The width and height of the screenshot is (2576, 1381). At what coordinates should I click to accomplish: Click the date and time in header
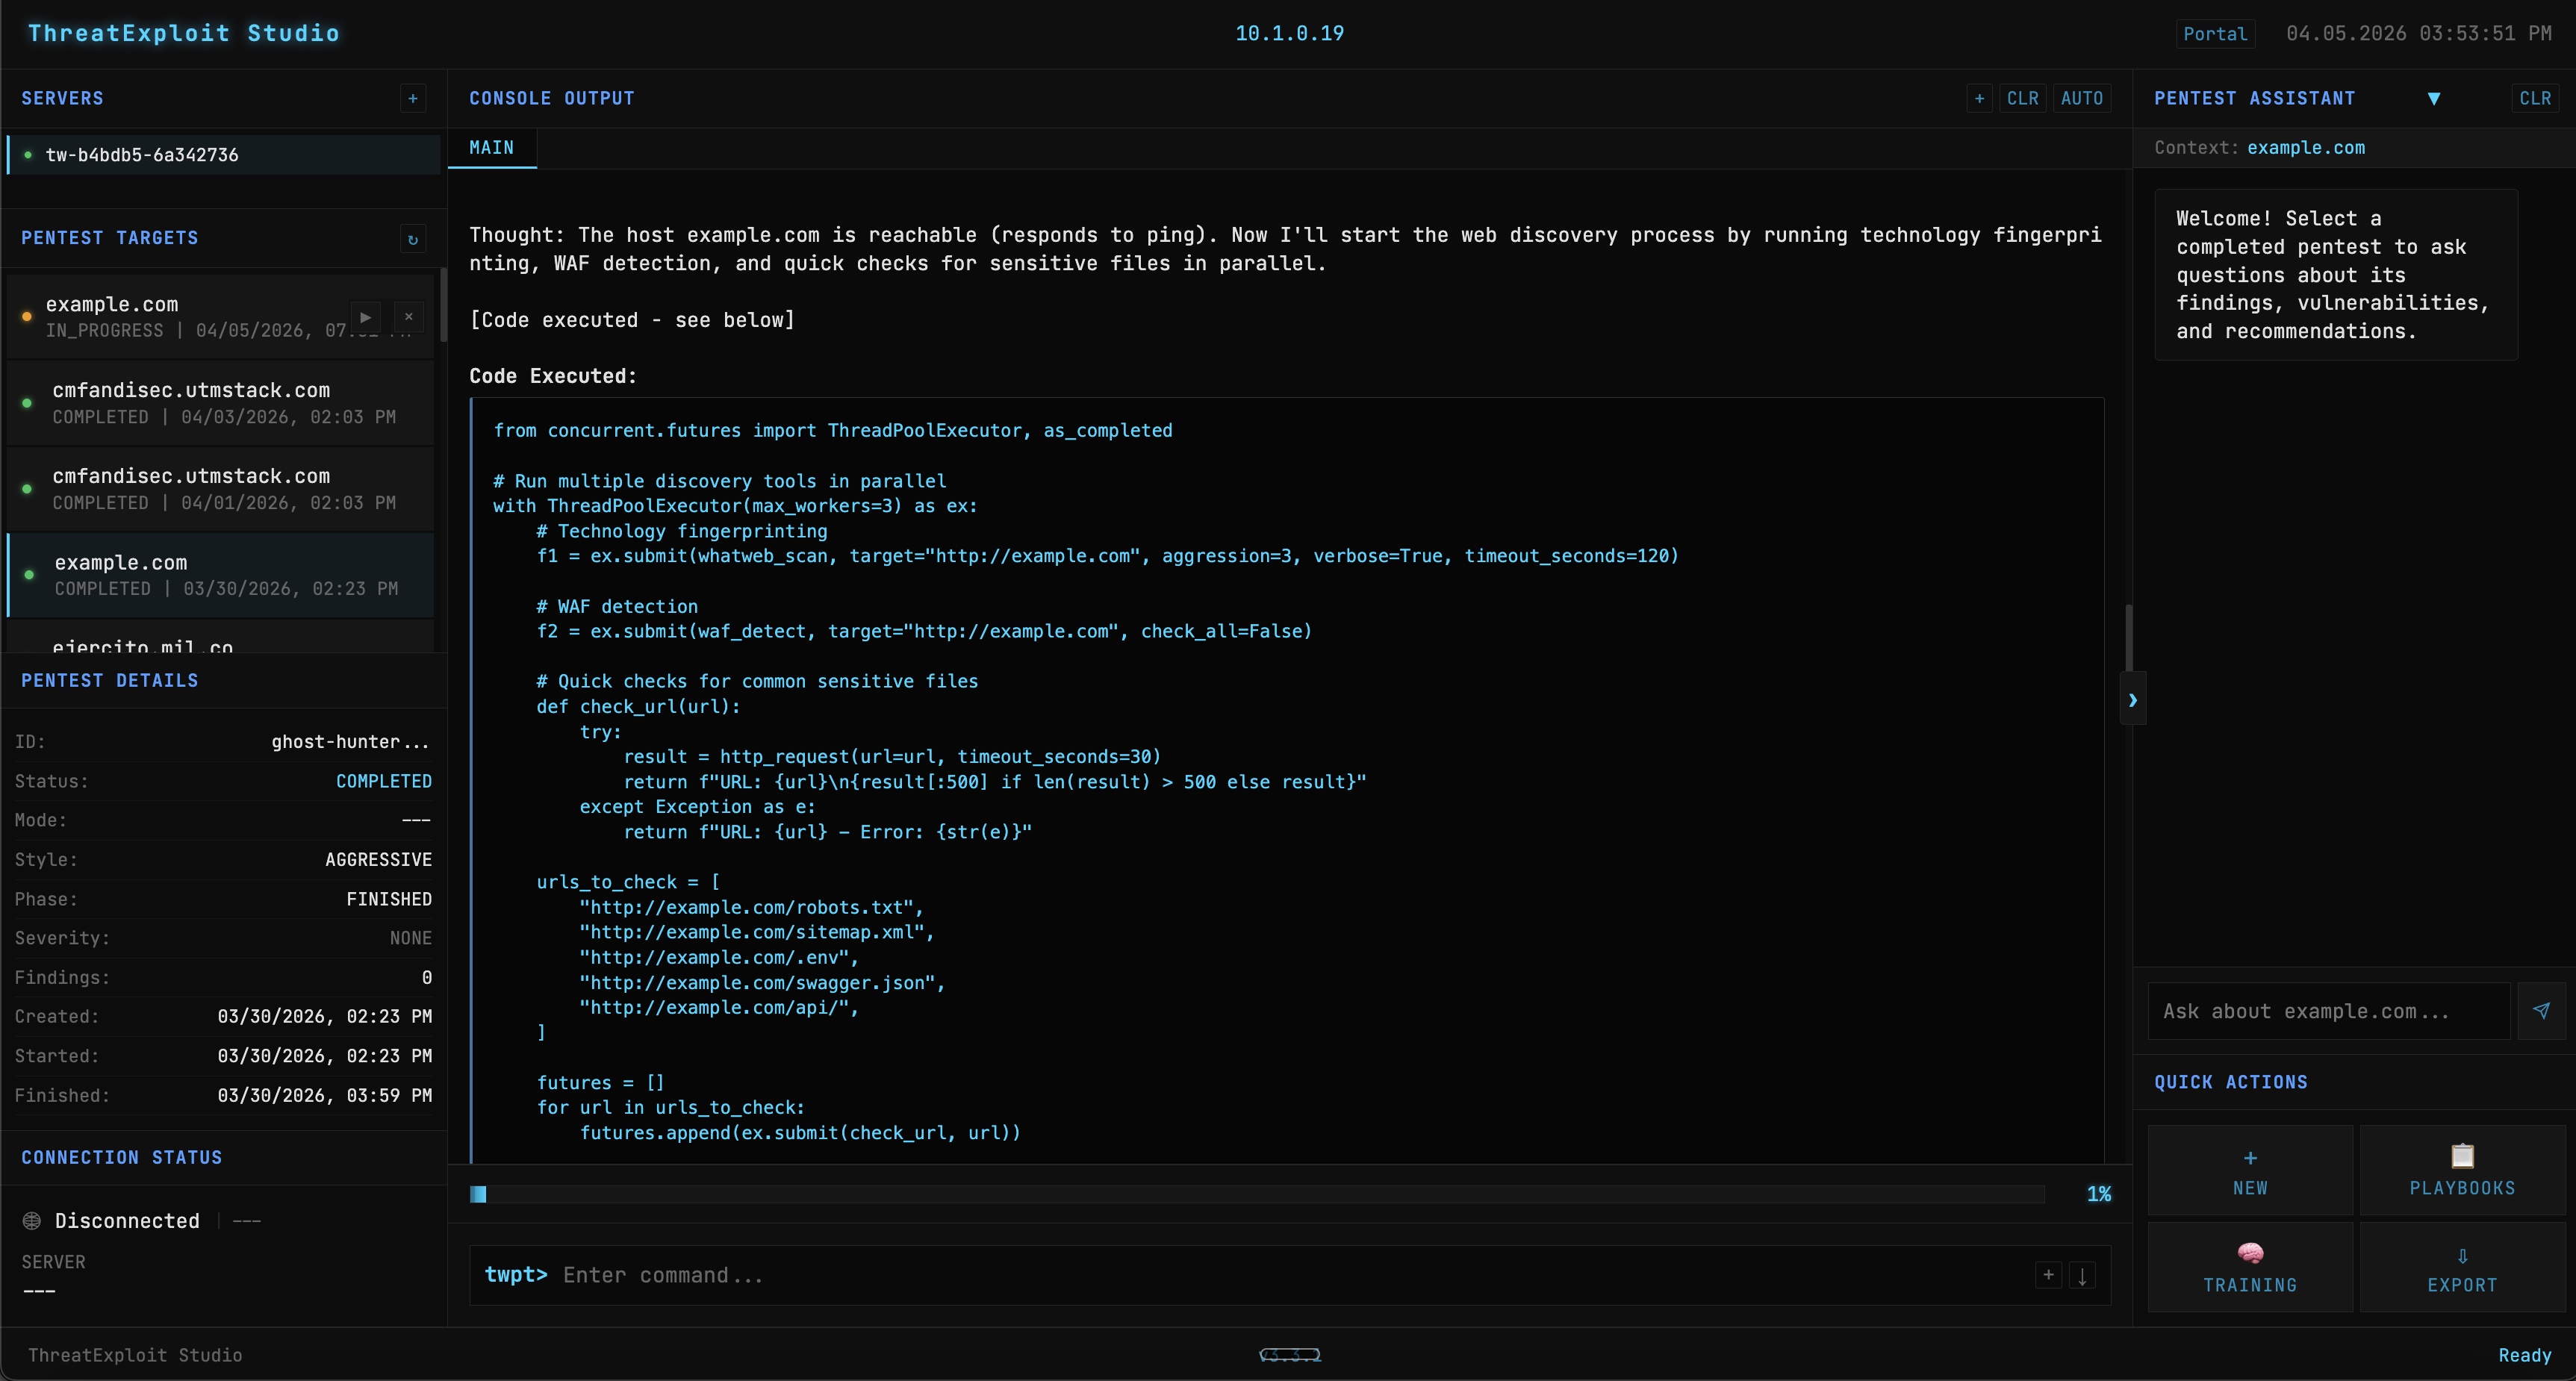2418,33
